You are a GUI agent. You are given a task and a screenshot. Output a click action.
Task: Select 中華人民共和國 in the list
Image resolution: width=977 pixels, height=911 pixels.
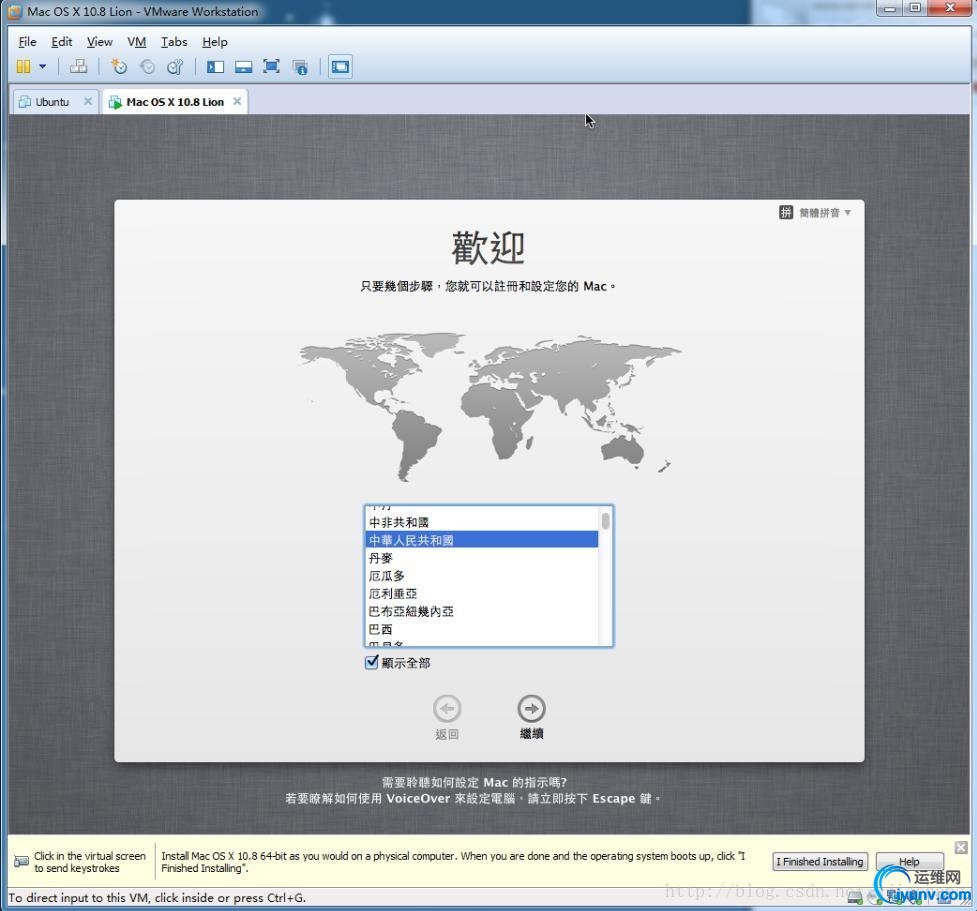481,540
